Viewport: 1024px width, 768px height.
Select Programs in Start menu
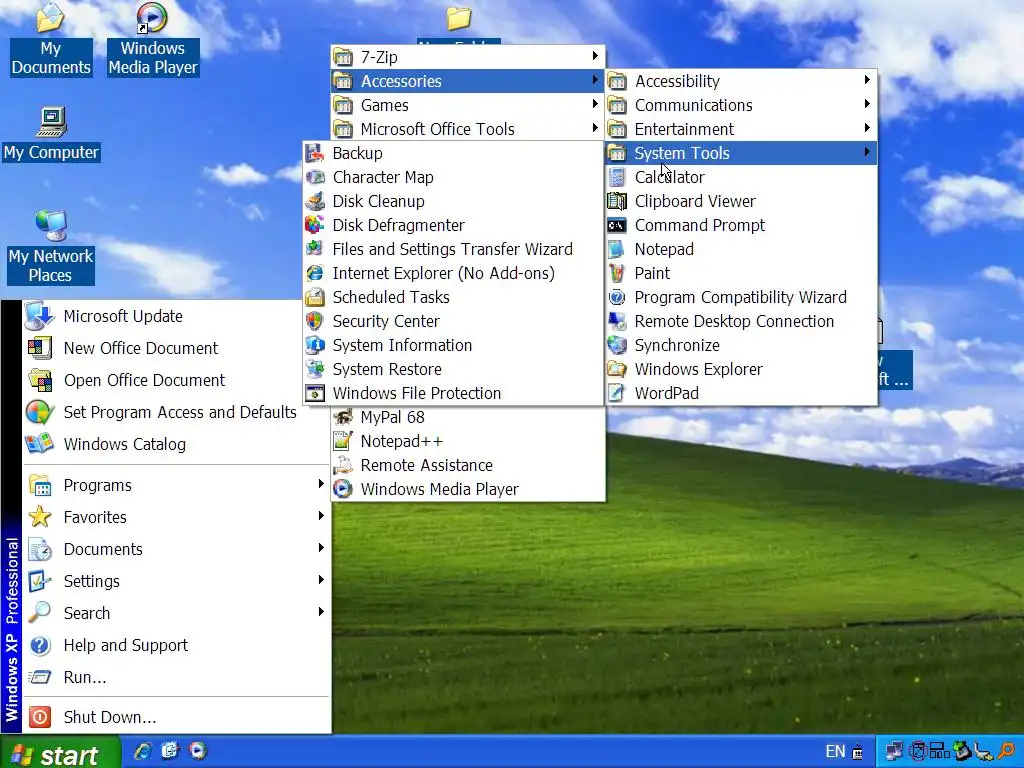(x=177, y=485)
